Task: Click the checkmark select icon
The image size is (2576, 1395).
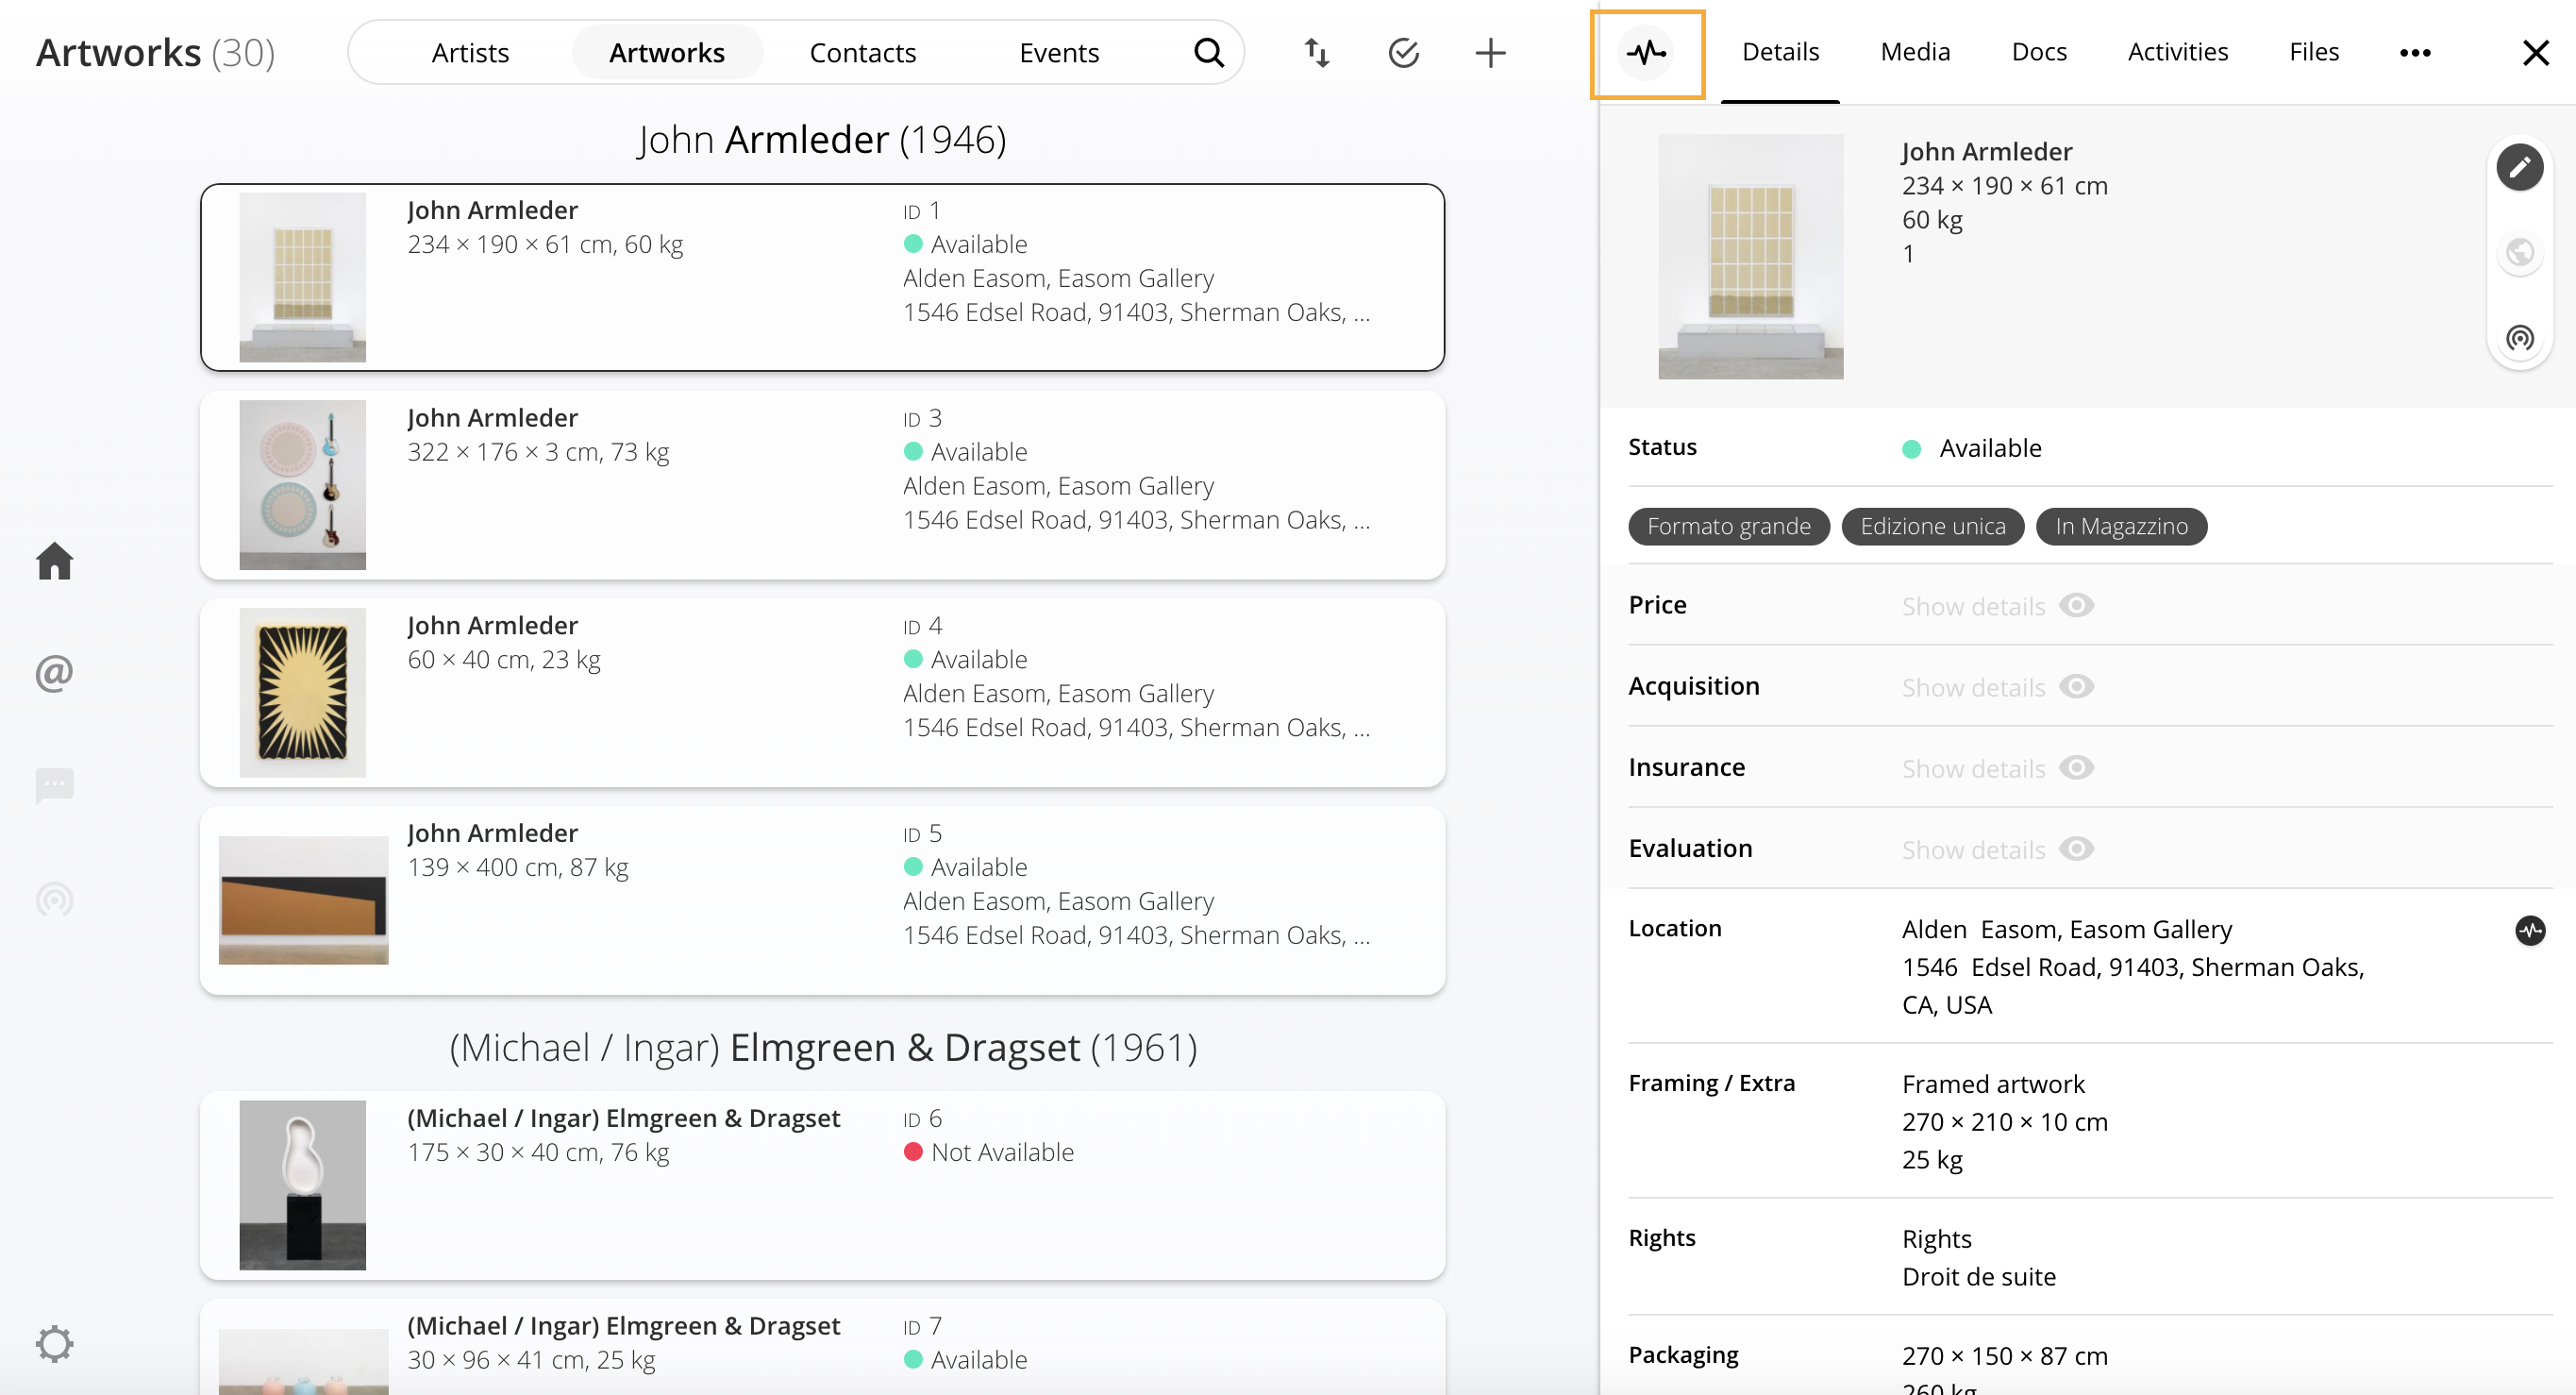Action: pyautogui.click(x=1404, y=52)
